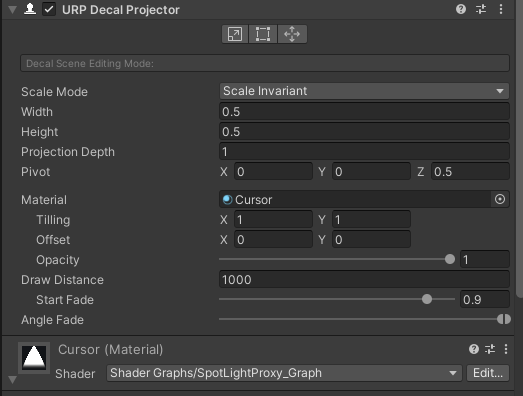Click the Cursor (Material) header title

110,349
